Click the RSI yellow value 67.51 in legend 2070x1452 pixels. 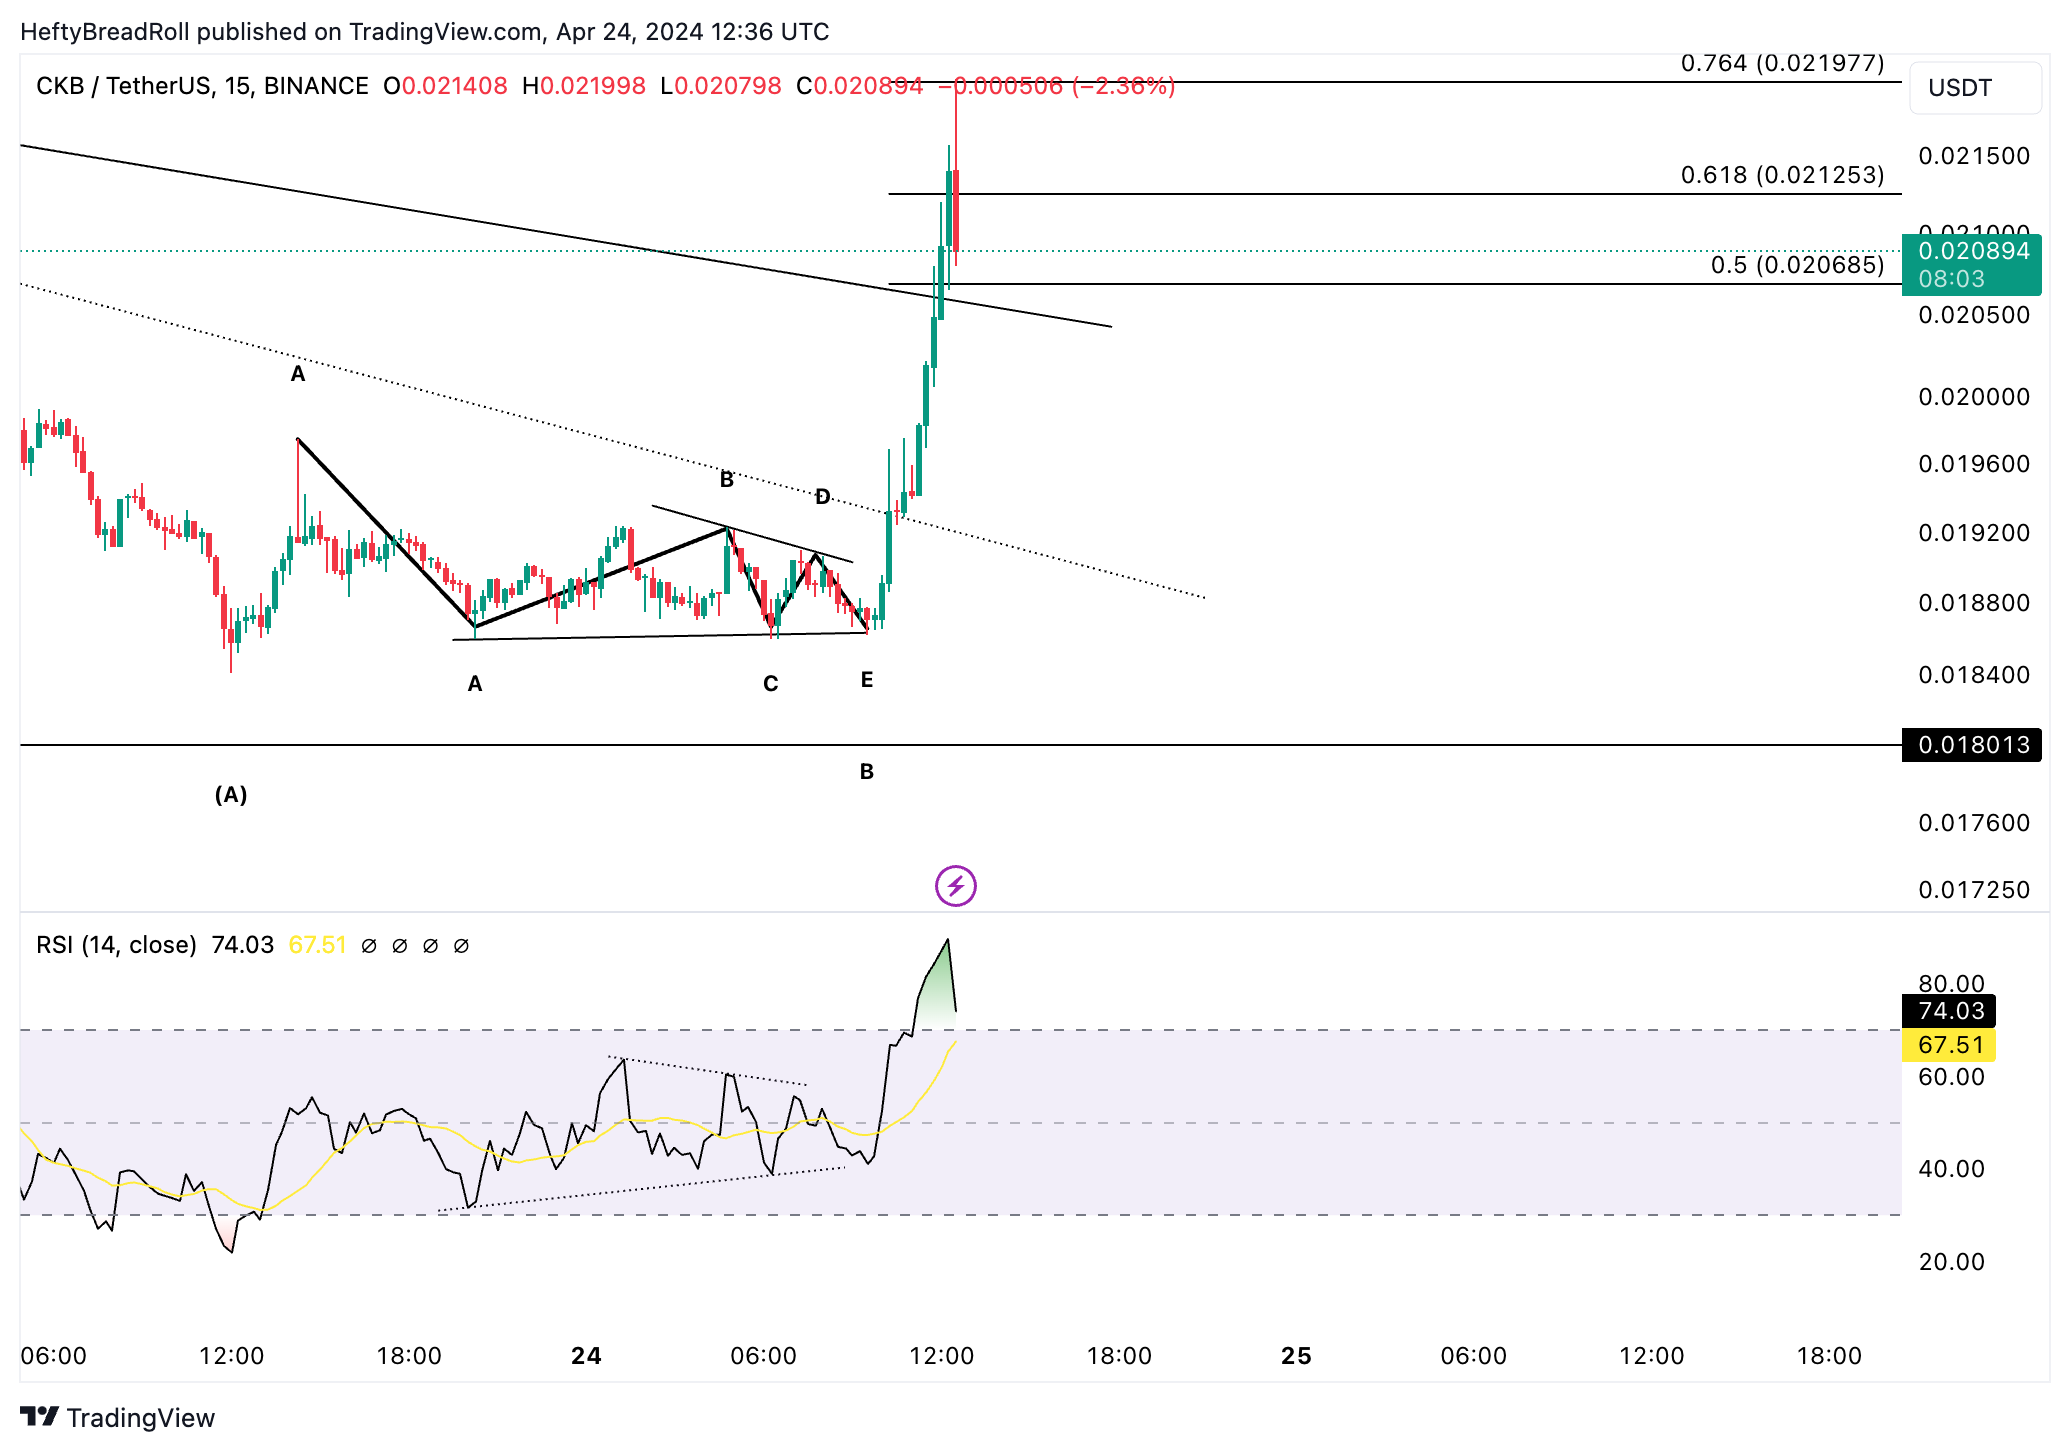point(317,945)
